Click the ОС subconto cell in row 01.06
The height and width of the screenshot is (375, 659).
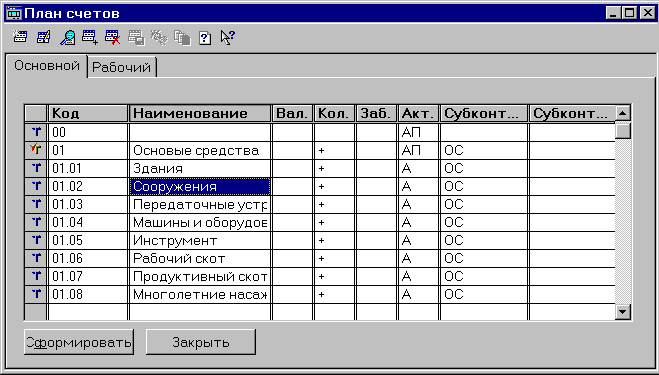pyautogui.click(x=484, y=258)
